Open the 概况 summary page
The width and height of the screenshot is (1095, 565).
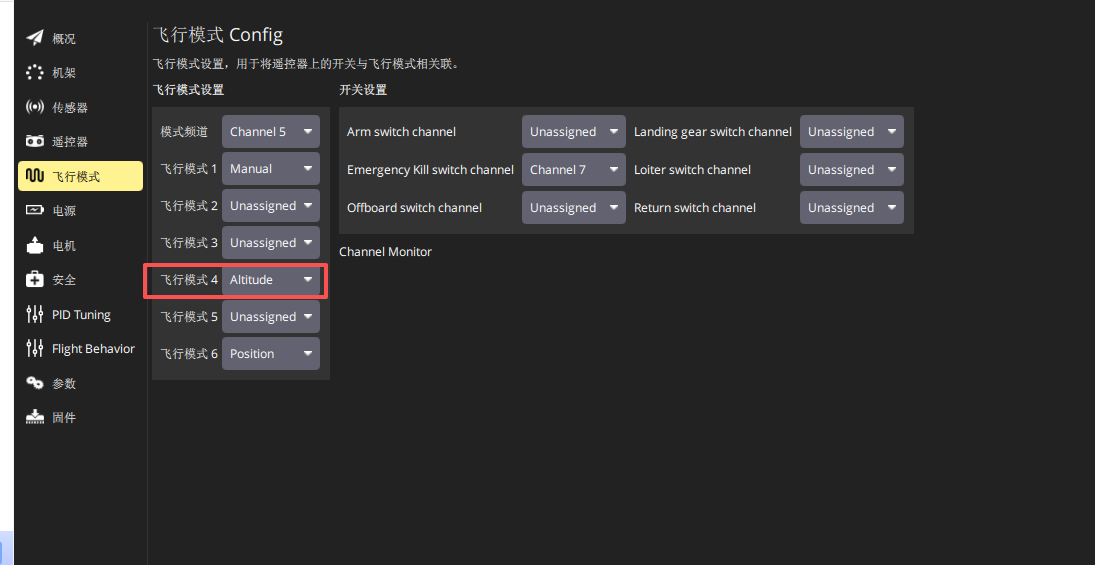tap(80, 38)
